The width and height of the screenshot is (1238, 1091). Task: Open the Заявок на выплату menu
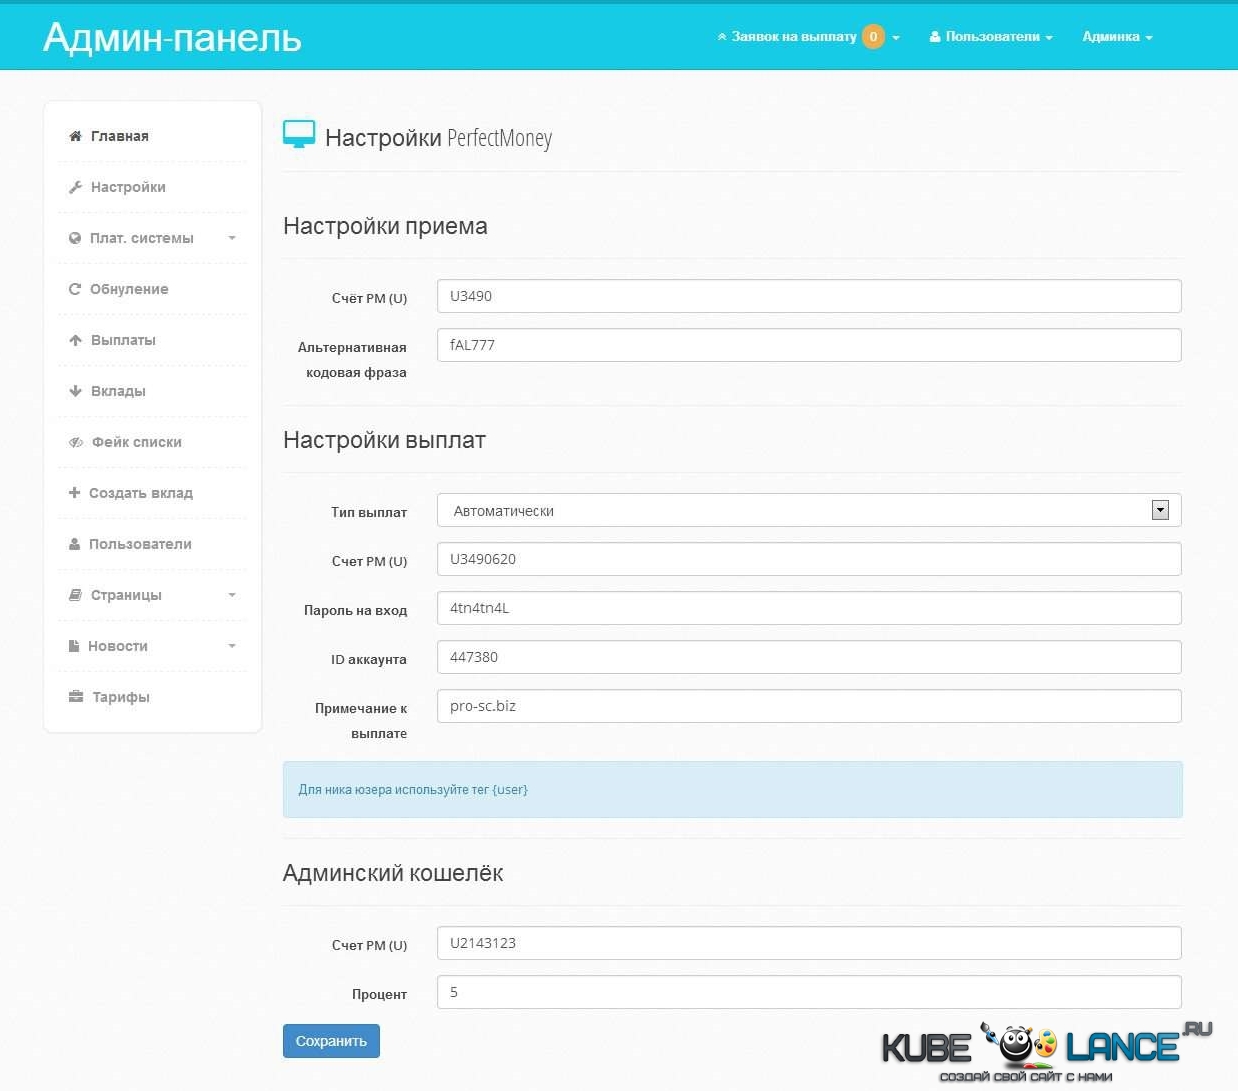[x=807, y=37]
